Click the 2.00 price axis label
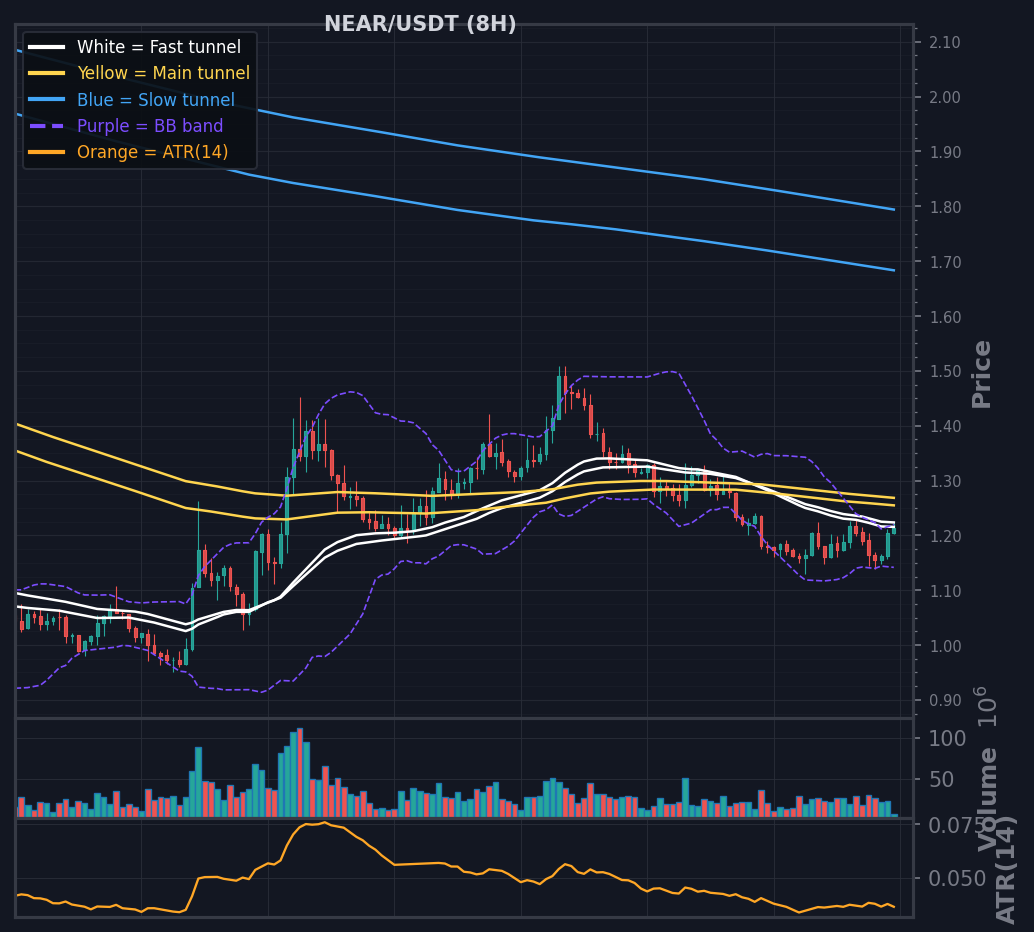The height and width of the screenshot is (932, 1034). [x=944, y=97]
